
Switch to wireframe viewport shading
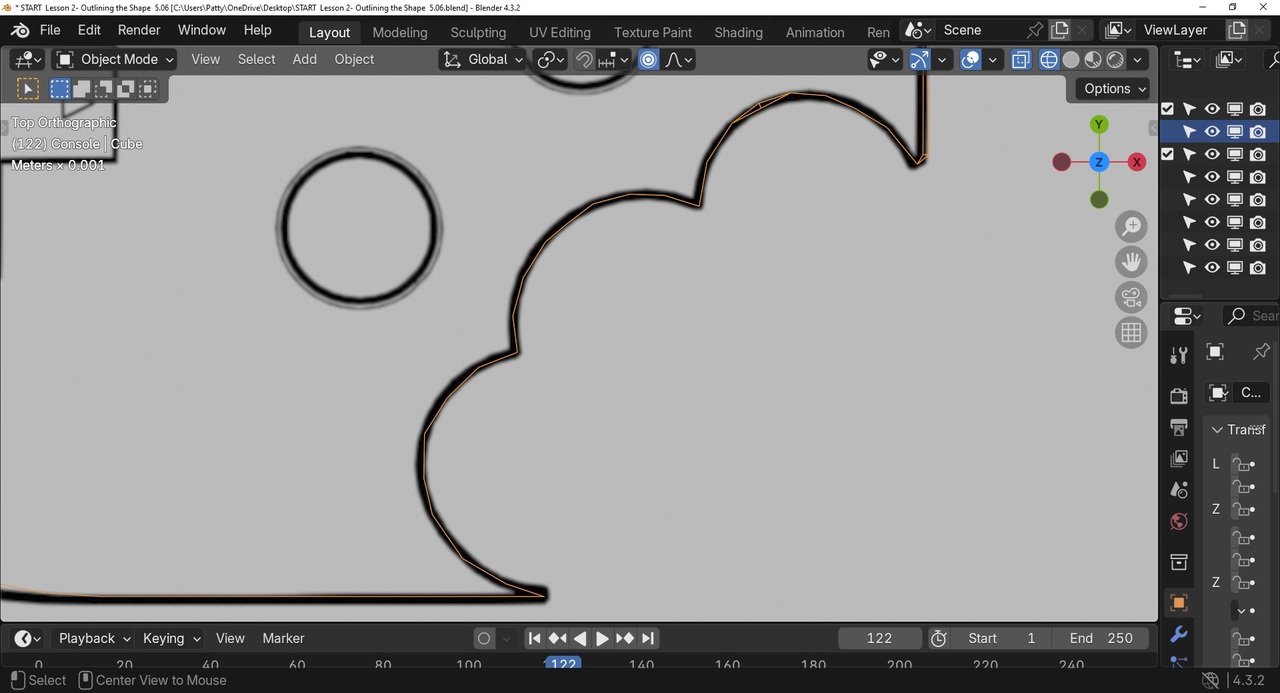coord(1048,60)
